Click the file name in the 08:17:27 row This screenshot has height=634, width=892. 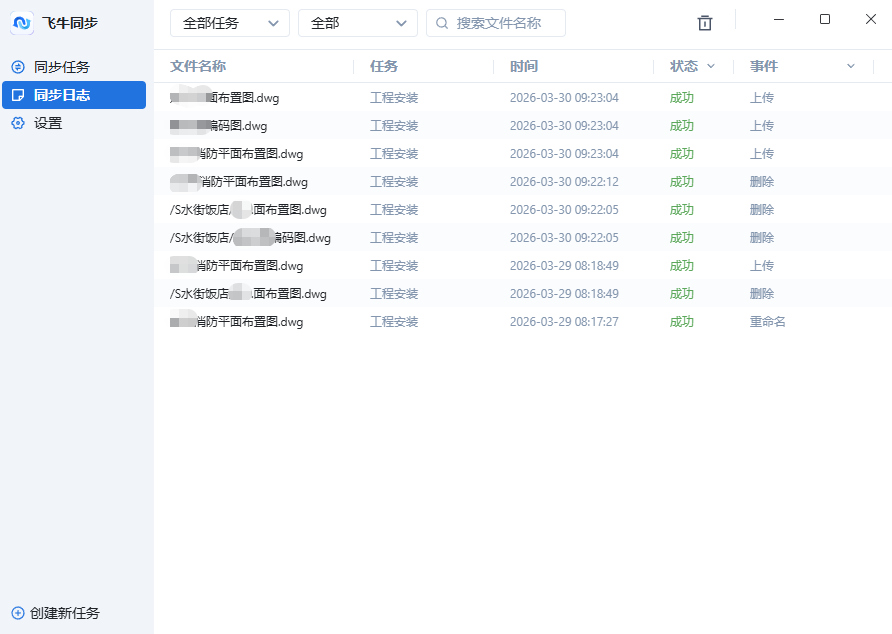pyautogui.click(x=237, y=322)
